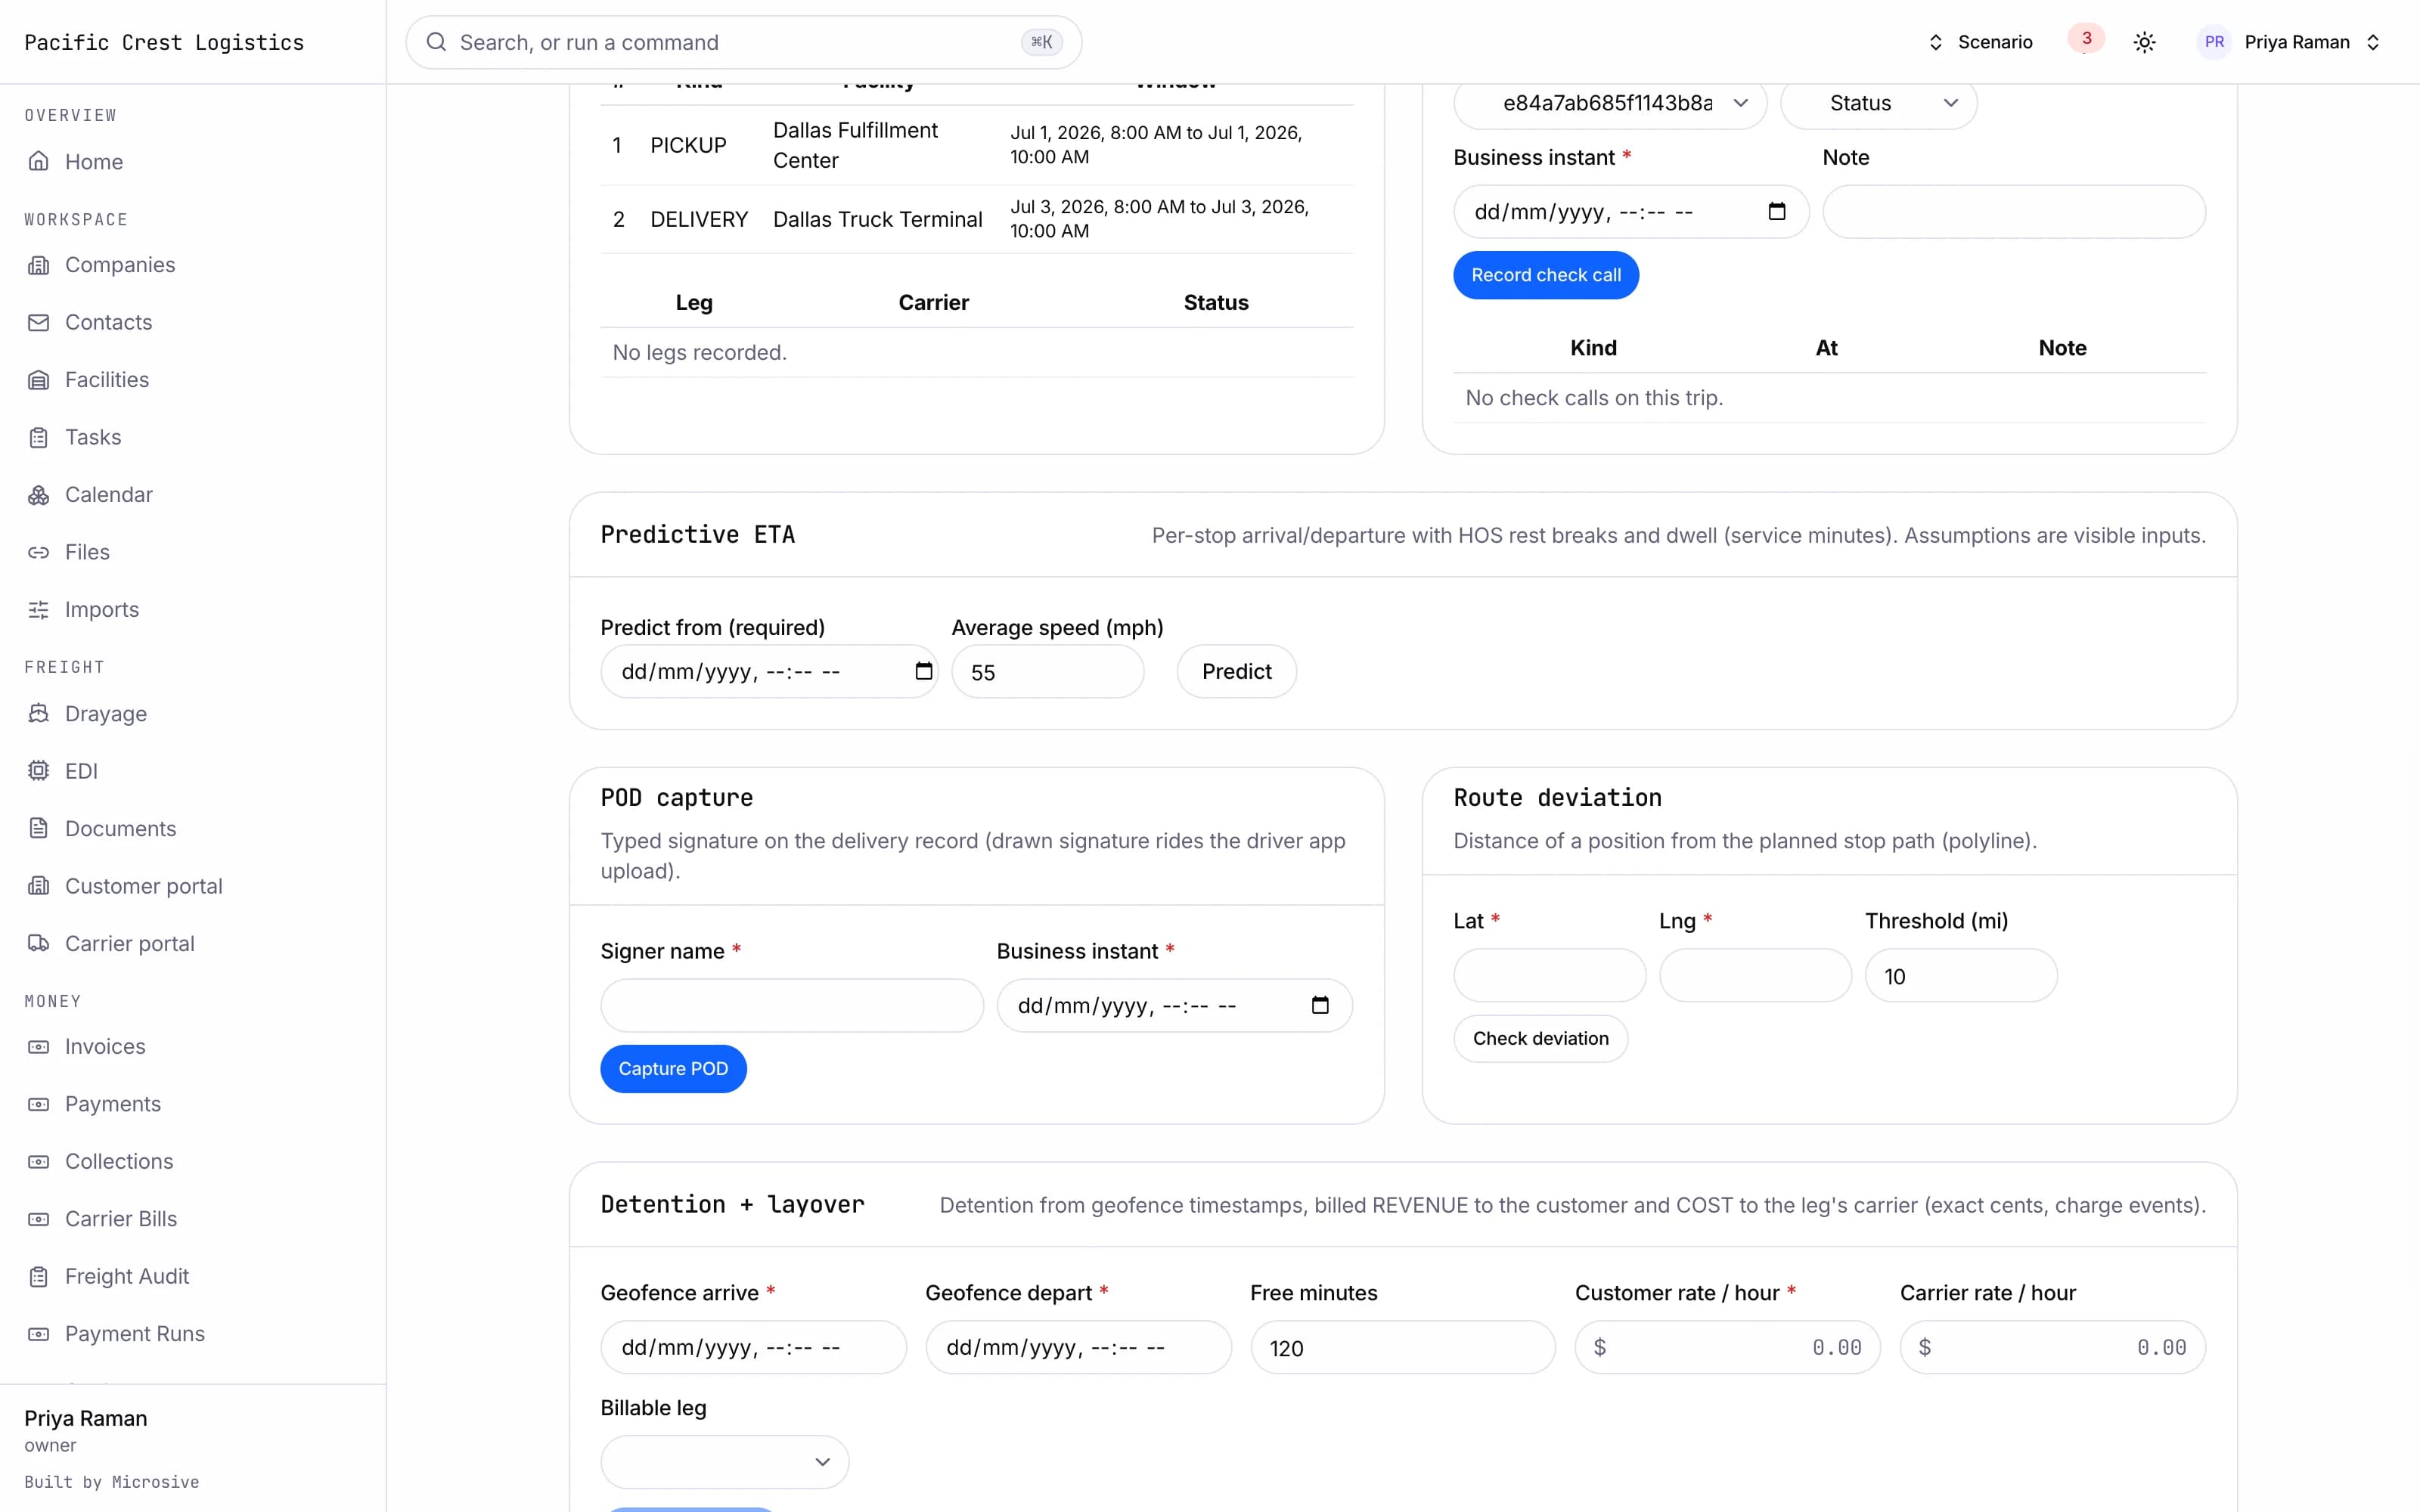Toggle the light/dark theme sun icon
This screenshot has height=1512, width=2420.
click(2144, 42)
